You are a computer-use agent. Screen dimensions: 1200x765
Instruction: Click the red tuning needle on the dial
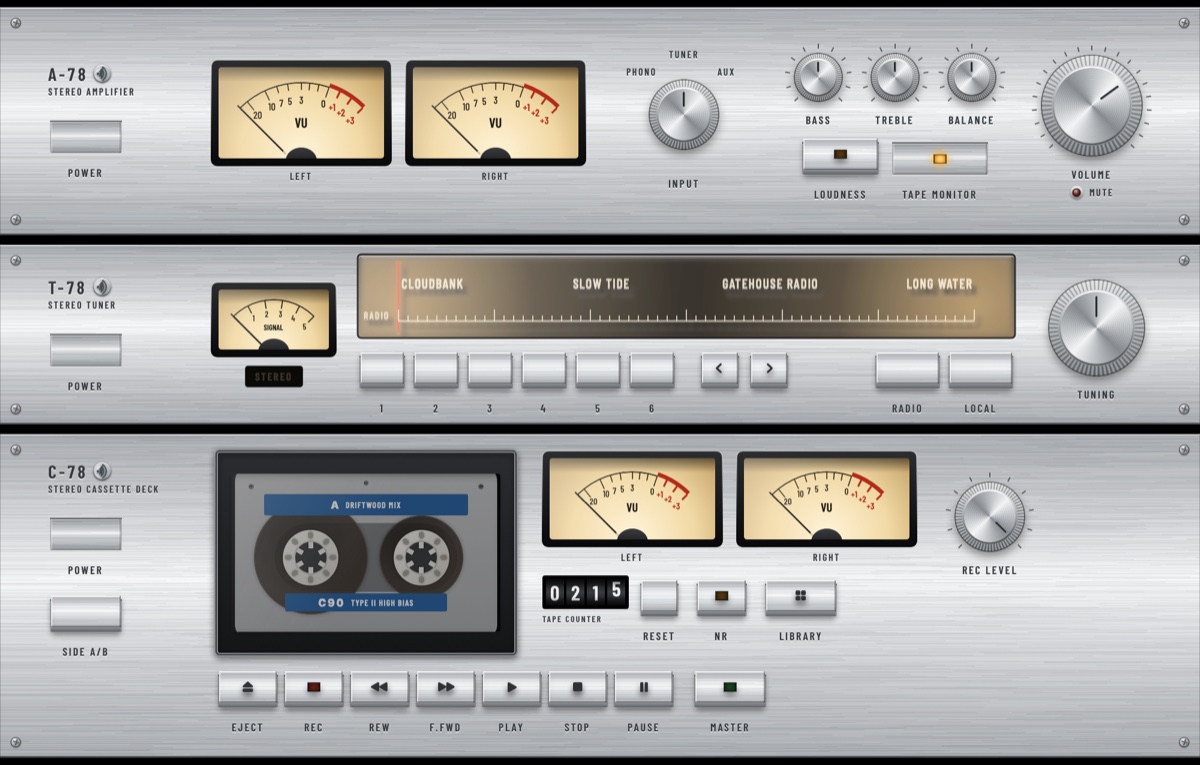[398, 297]
